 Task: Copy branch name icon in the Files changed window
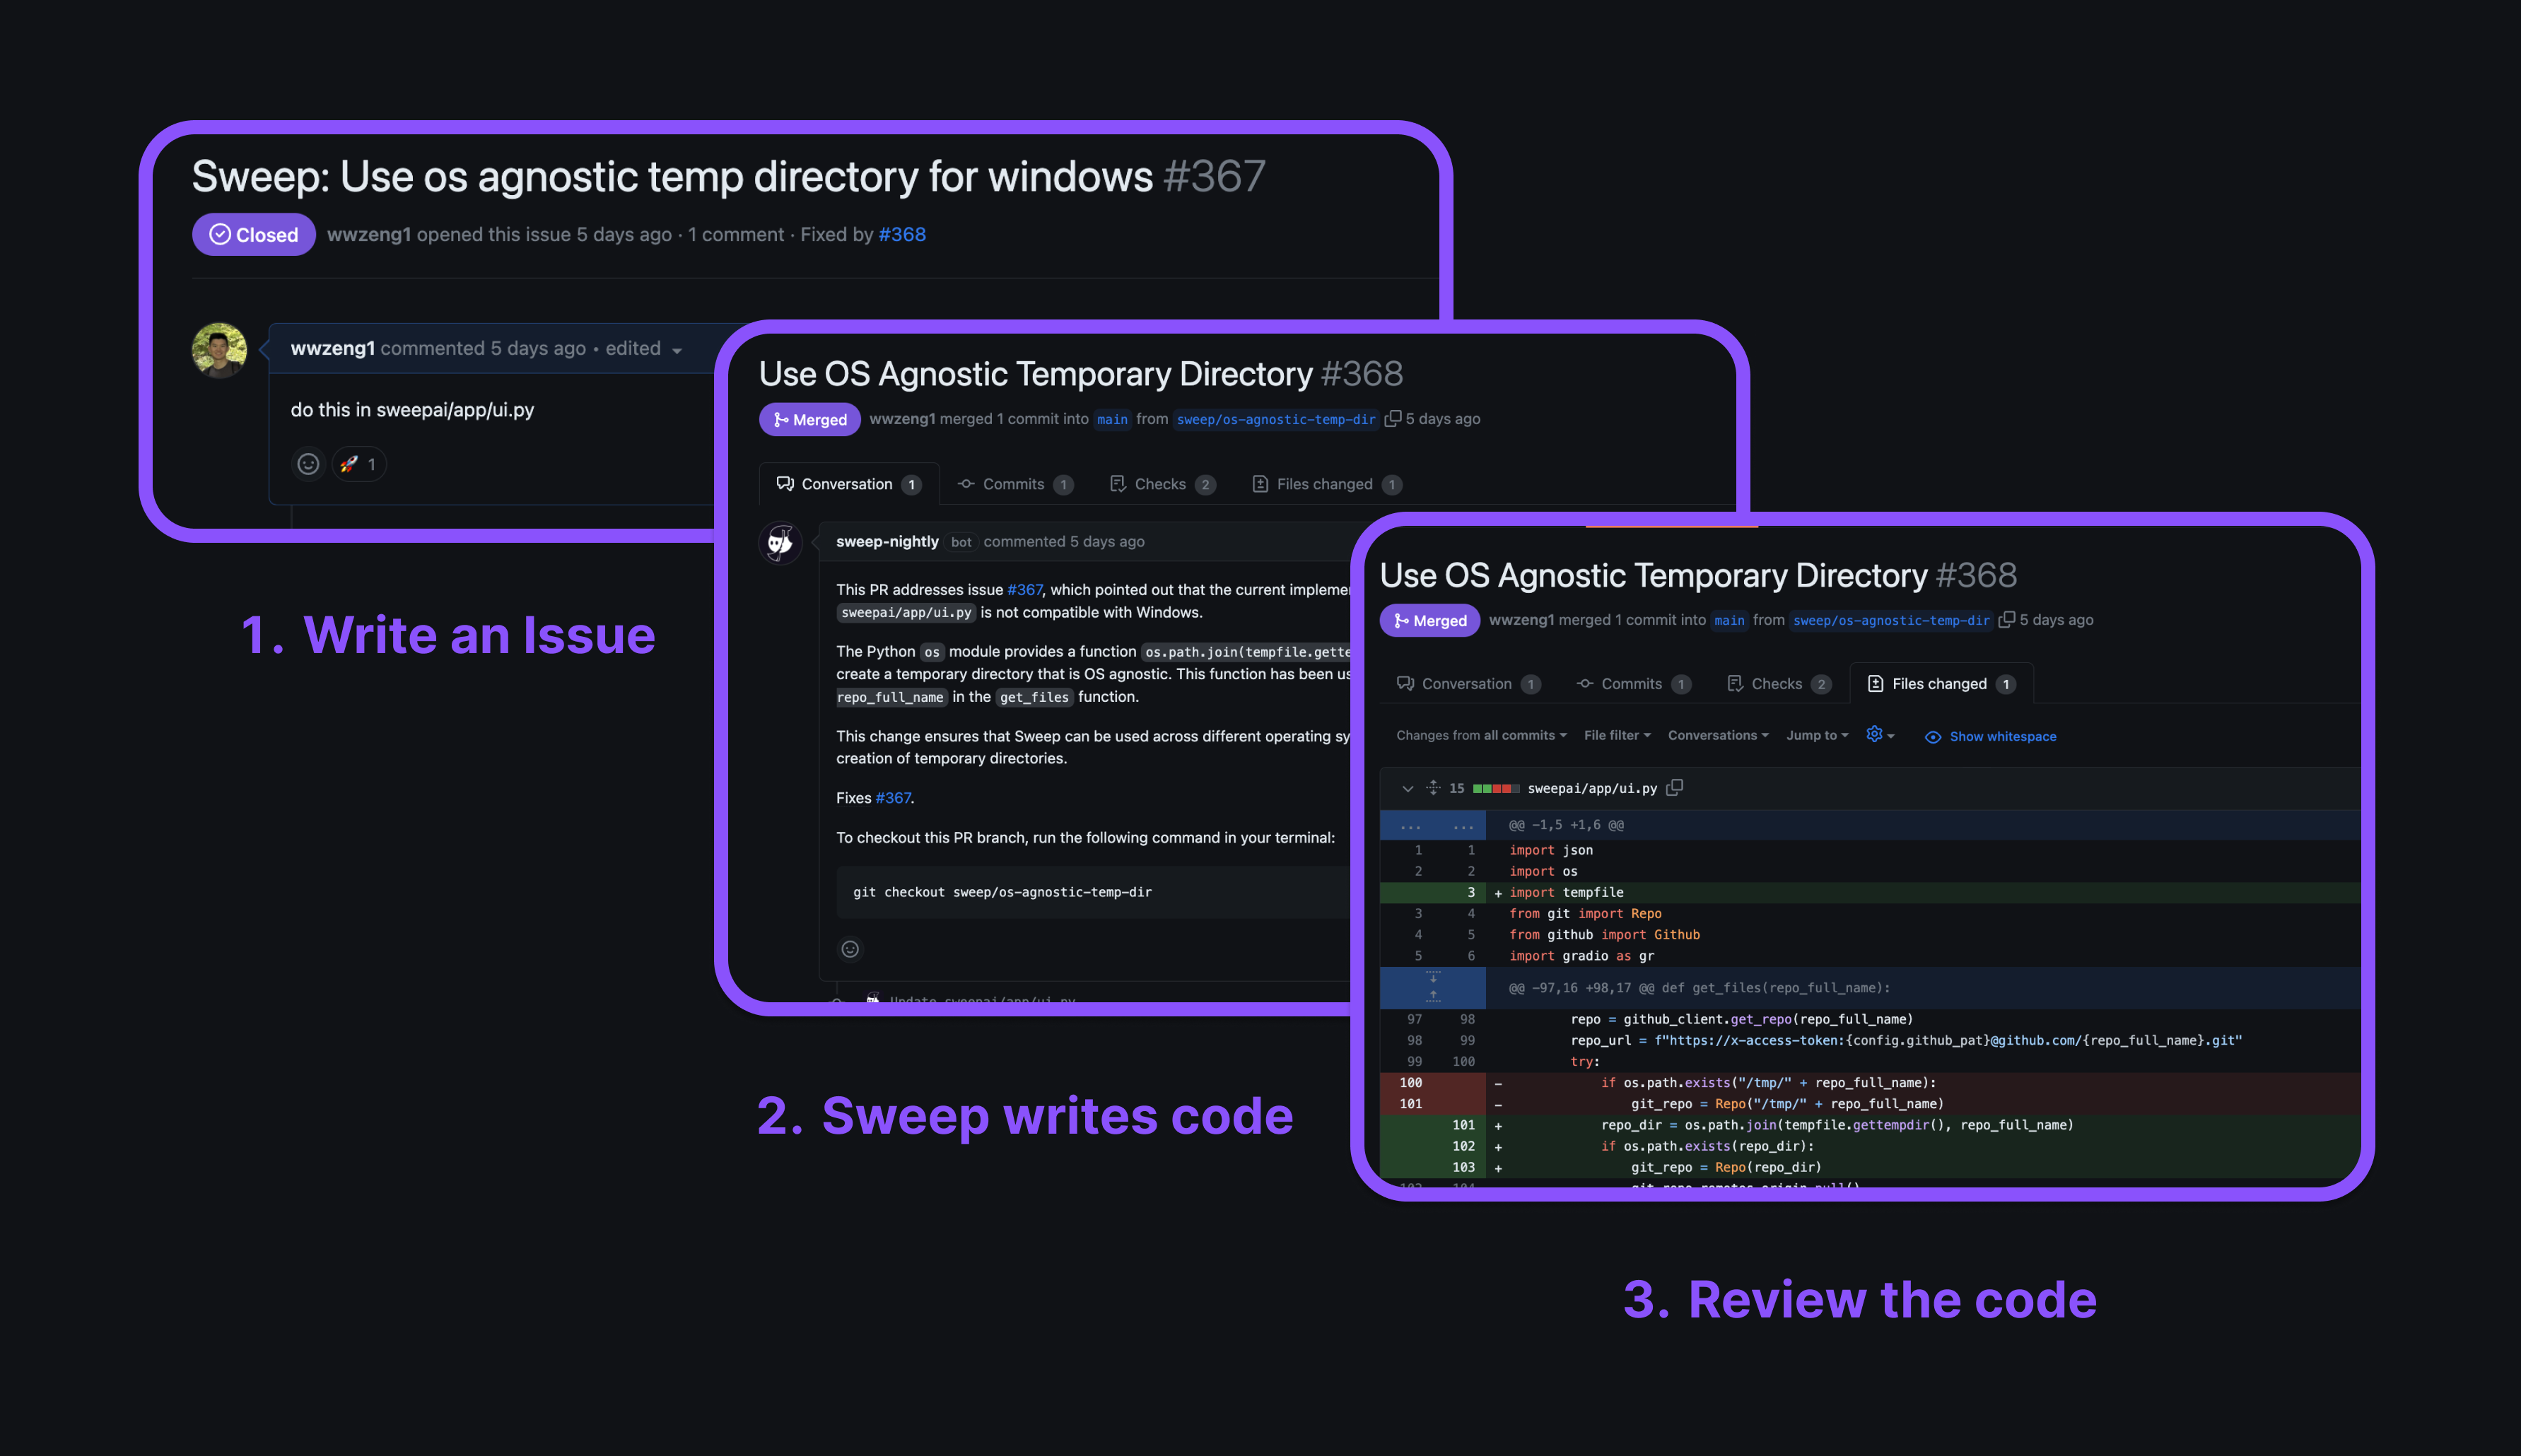2006,619
